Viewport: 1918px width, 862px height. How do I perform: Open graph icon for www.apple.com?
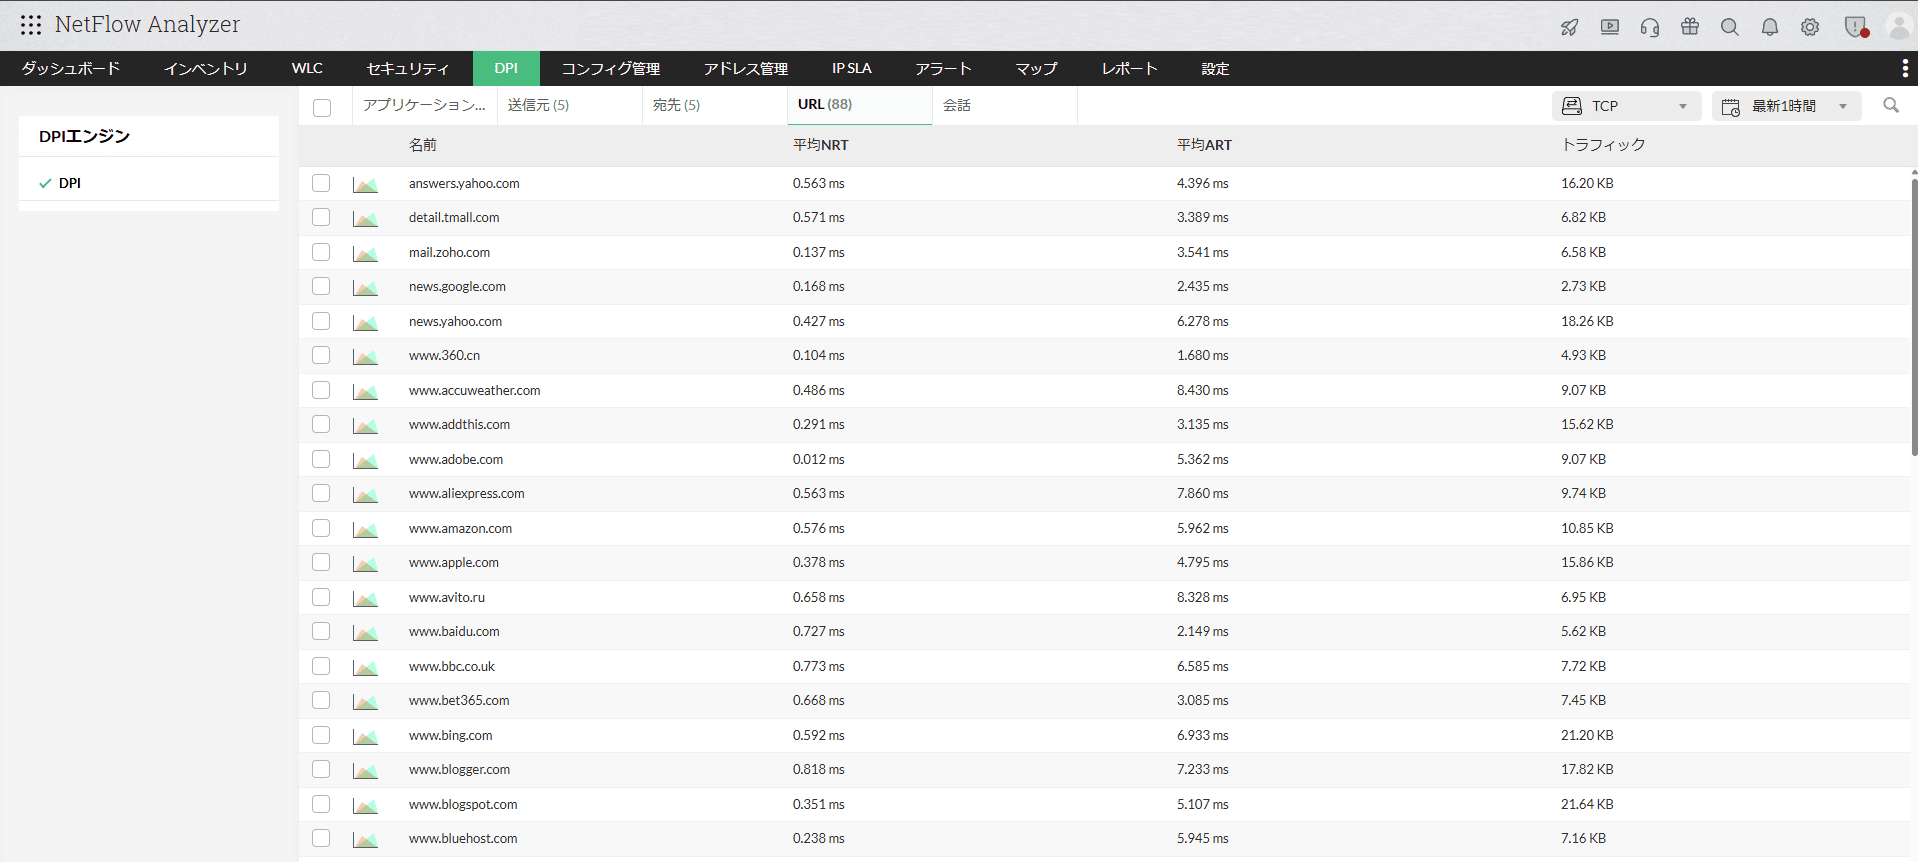tap(365, 564)
